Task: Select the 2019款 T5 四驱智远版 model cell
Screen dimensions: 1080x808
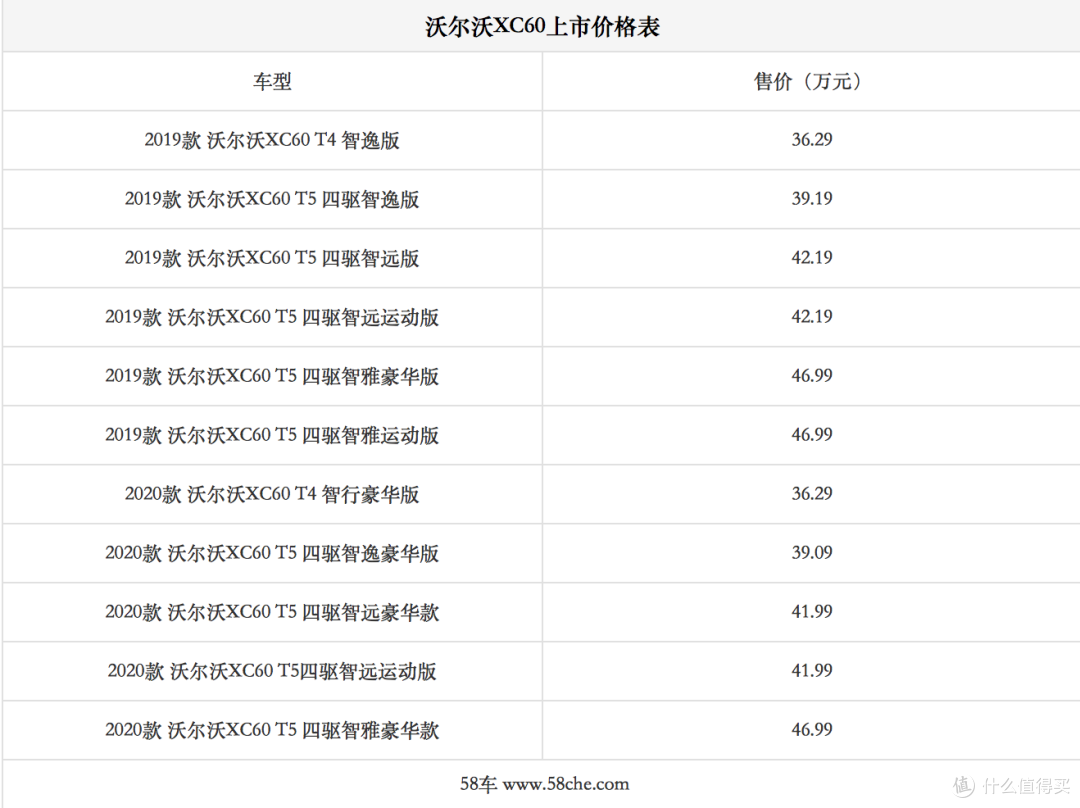Action: [272, 258]
